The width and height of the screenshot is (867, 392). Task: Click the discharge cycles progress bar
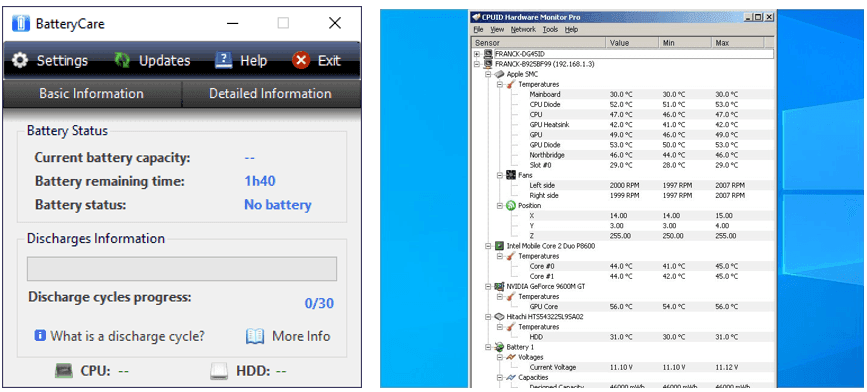point(182,269)
